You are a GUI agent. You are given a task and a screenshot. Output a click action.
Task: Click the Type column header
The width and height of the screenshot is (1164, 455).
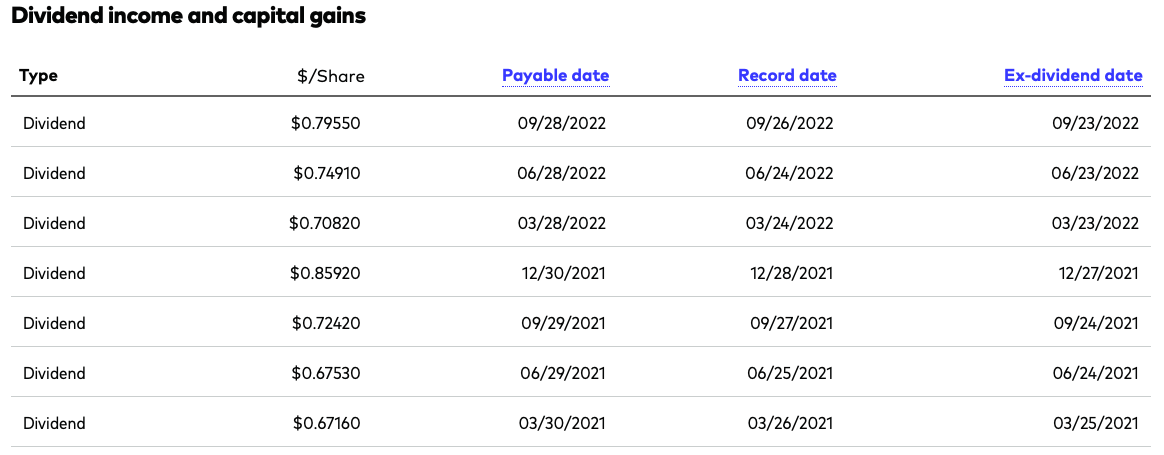pos(39,76)
